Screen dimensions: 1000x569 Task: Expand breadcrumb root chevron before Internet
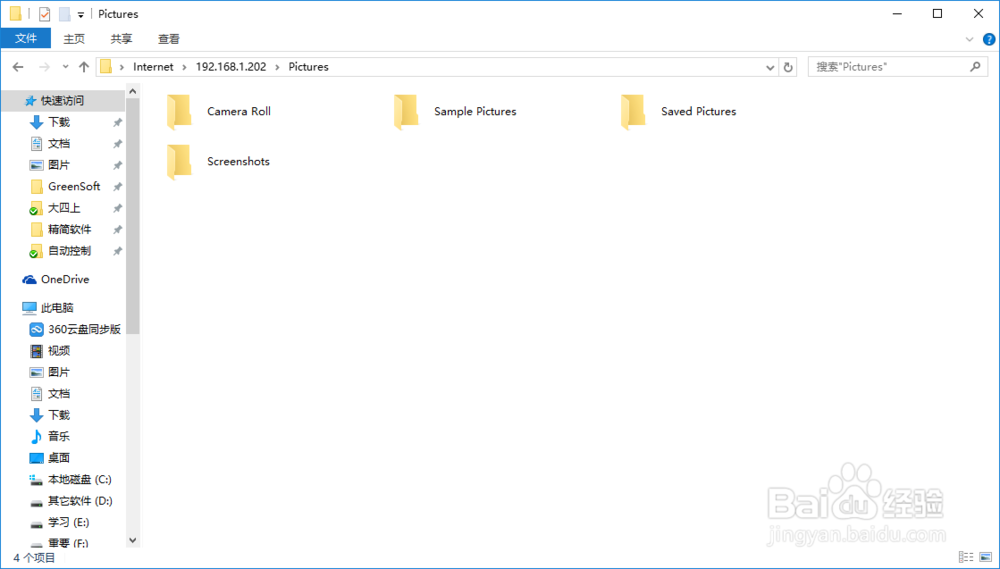(x=122, y=67)
